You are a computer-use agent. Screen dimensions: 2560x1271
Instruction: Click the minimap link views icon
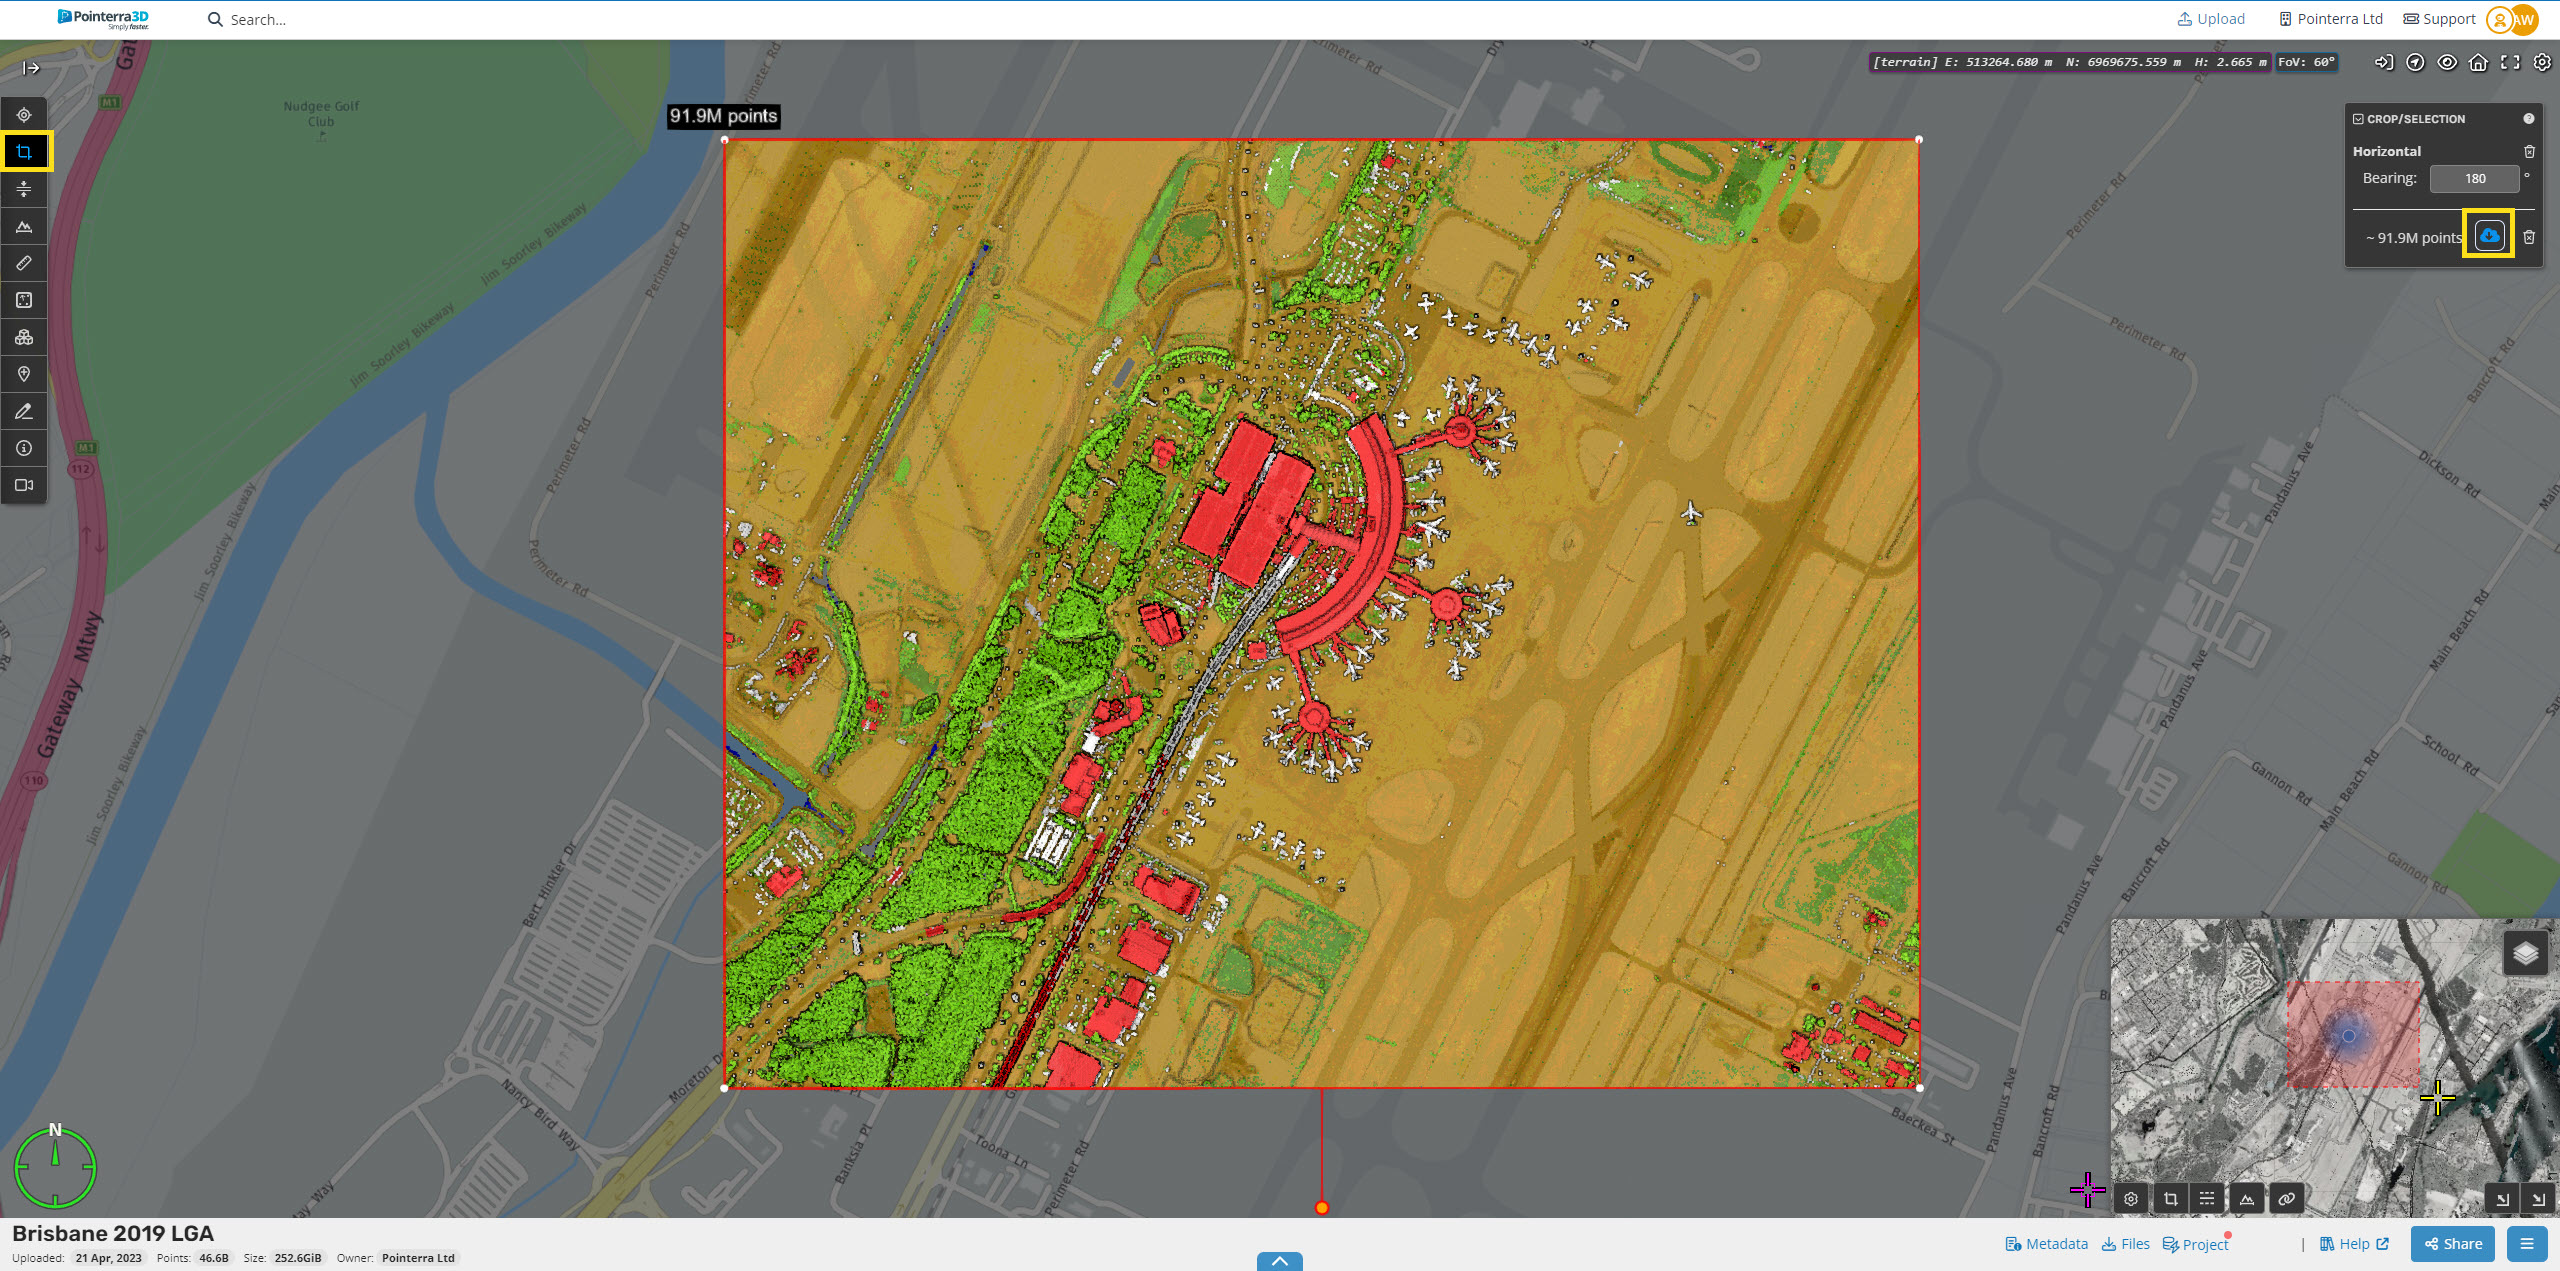(x=2286, y=1199)
